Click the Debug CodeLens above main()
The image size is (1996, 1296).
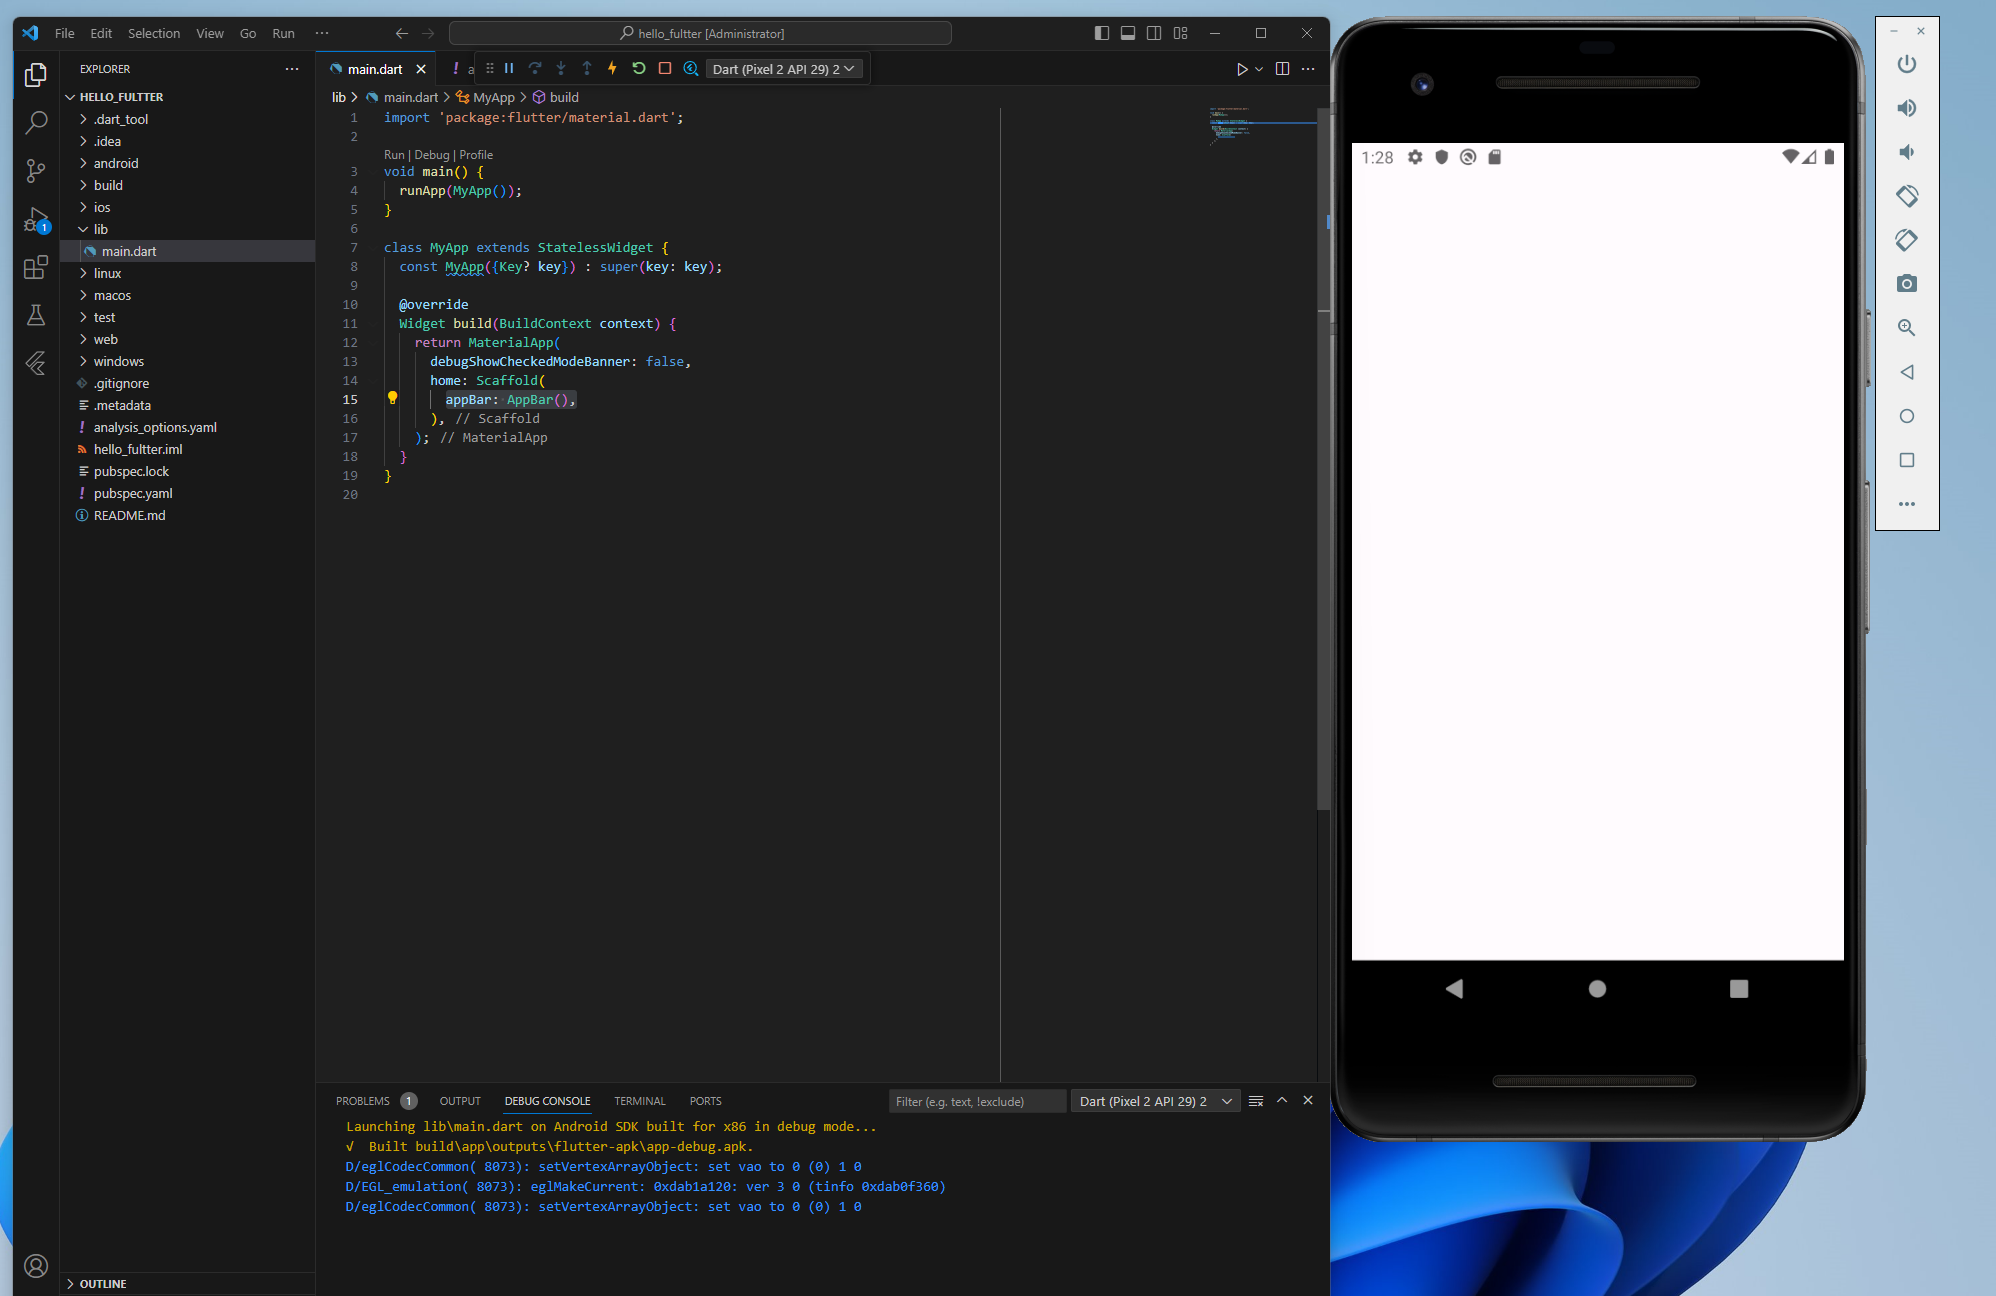point(432,155)
